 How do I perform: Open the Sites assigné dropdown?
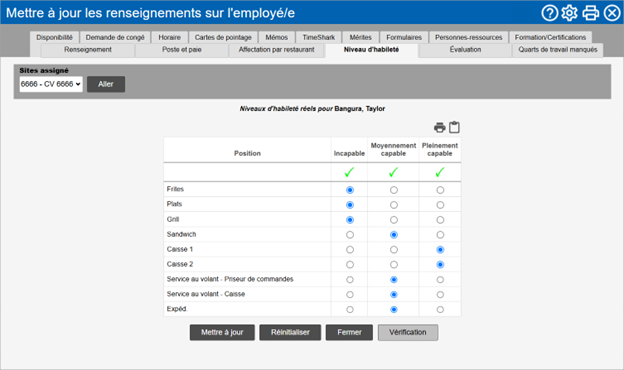coord(51,84)
